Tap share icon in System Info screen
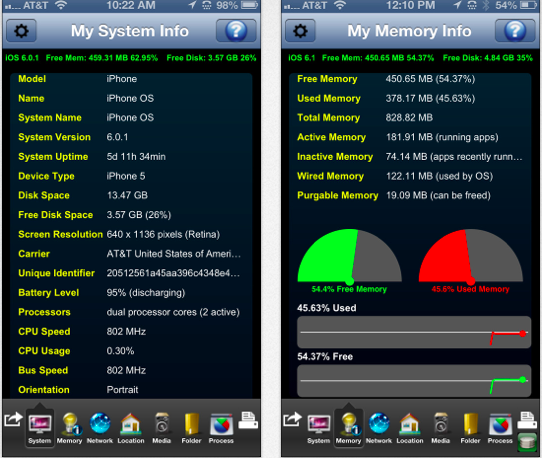The height and width of the screenshot is (458, 542). pyautogui.click(x=13, y=420)
